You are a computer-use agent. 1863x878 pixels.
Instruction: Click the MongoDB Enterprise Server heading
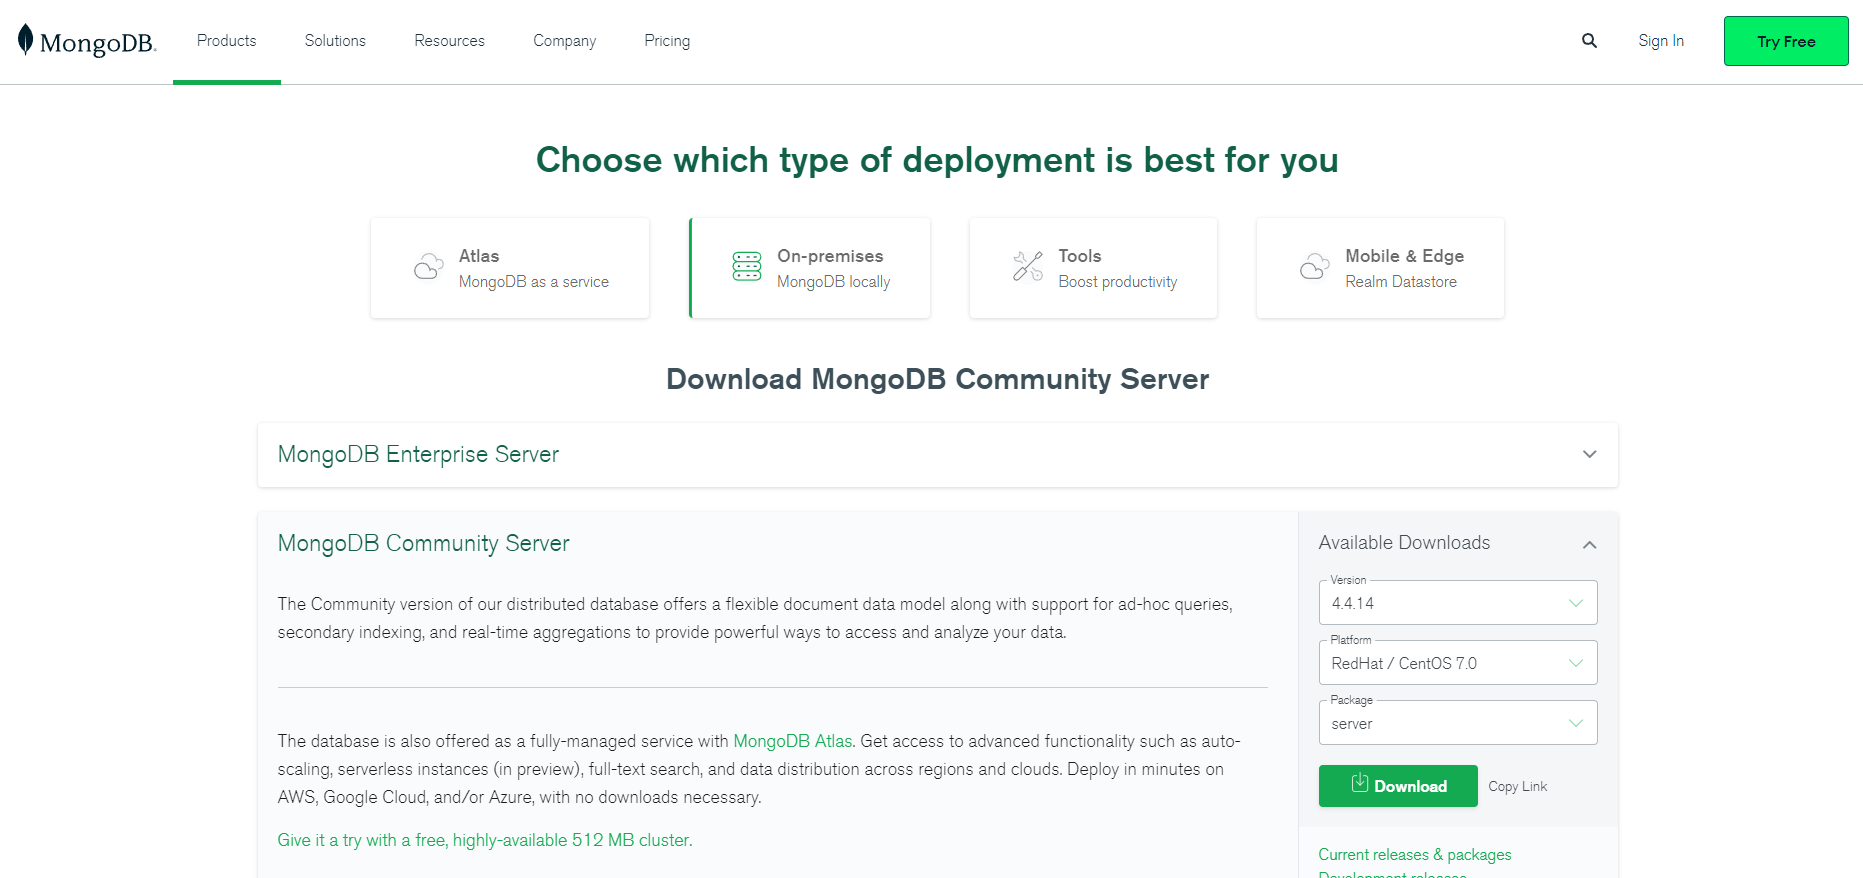tap(418, 454)
